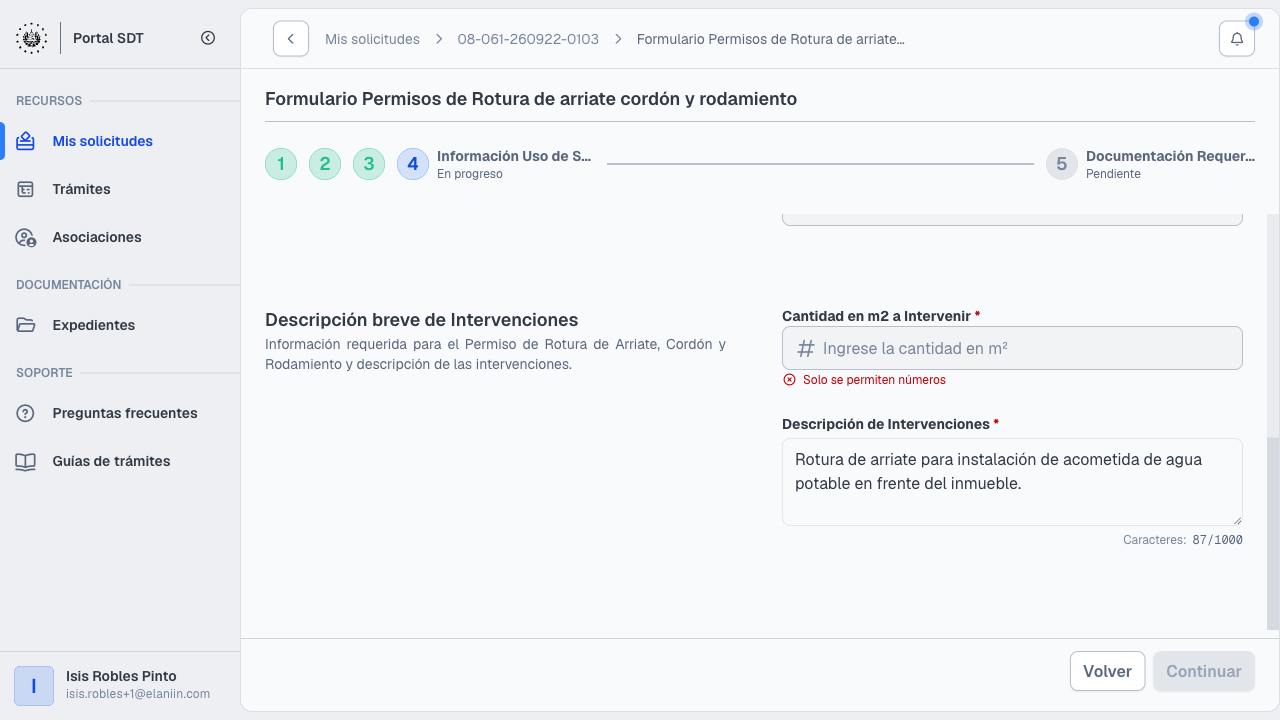Click the Continuar button

coord(1204,671)
